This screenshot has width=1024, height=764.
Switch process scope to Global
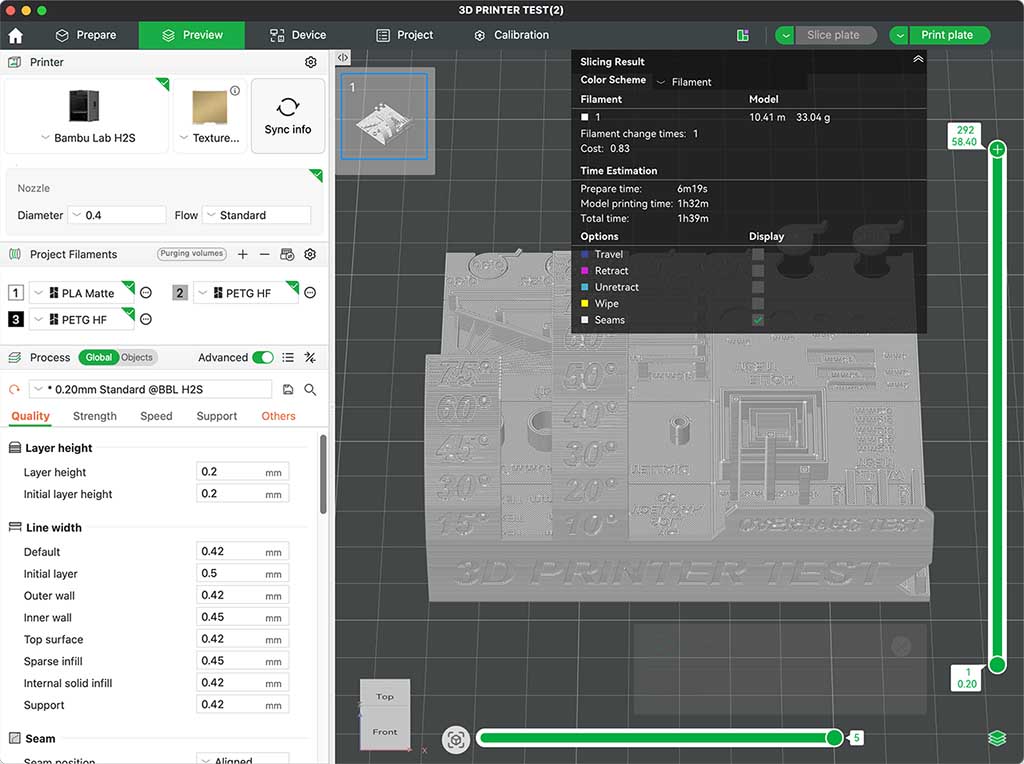pyautogui.click(x=99, y=357)
